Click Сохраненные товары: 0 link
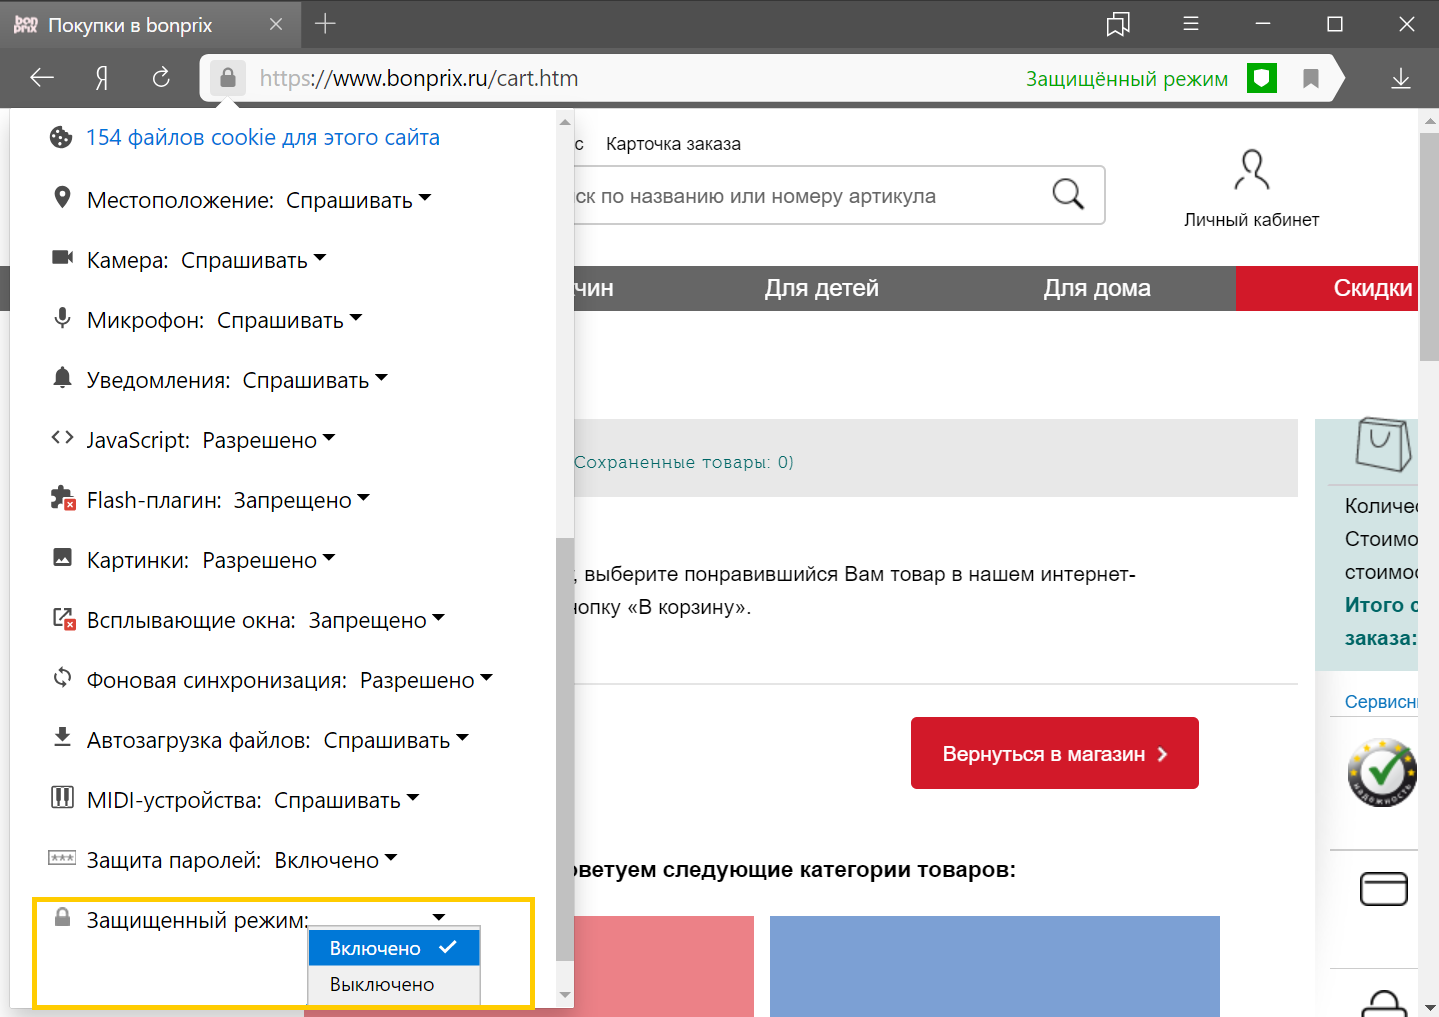This screenshot has width=1439, height=1017. tap(684, 462)
